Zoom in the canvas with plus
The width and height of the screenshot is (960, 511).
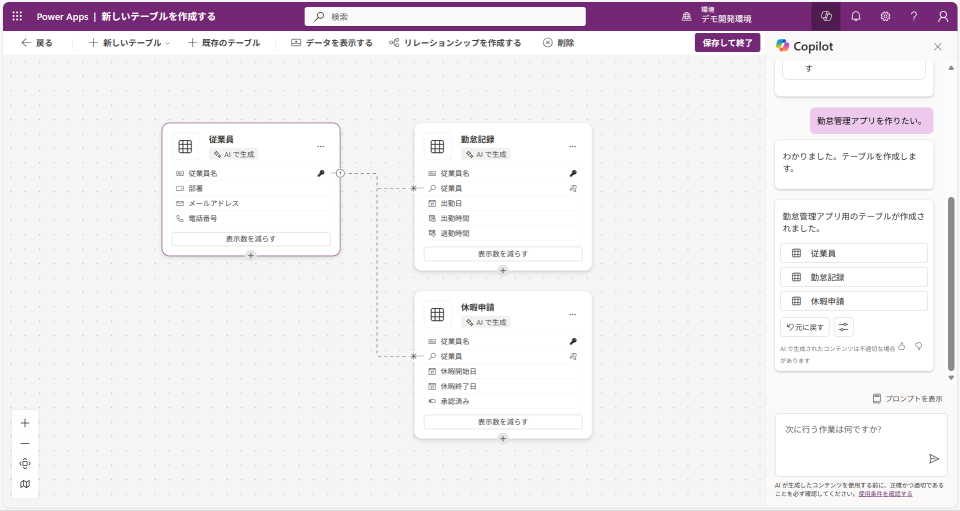25,423
